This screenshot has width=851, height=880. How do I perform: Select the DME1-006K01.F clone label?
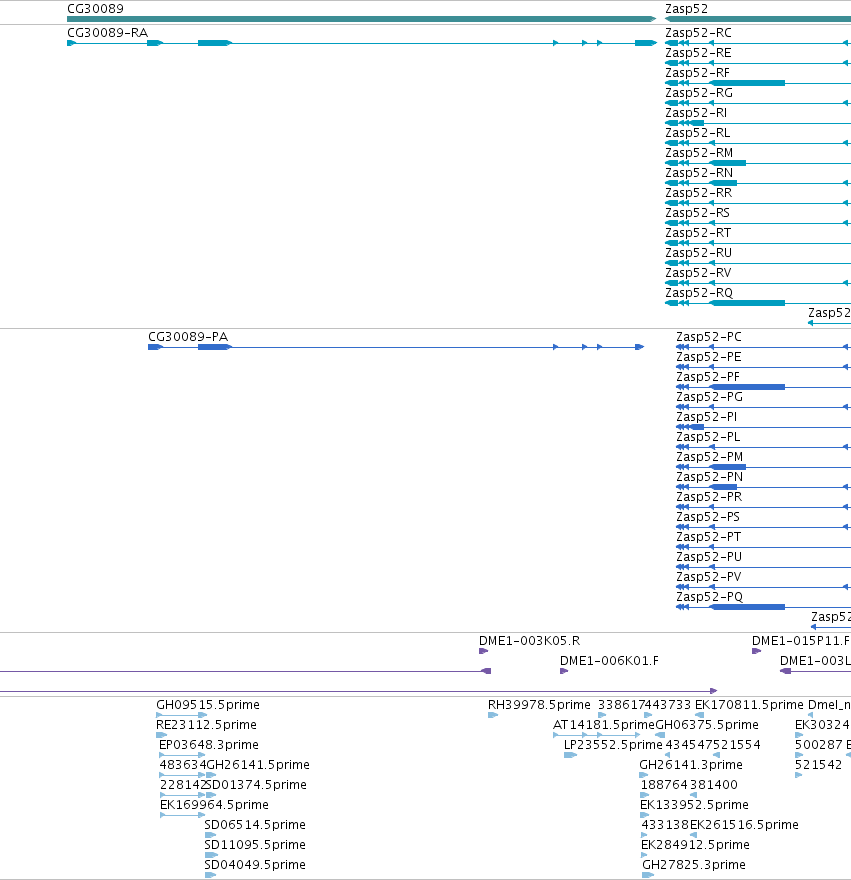[x=610, y=661]
